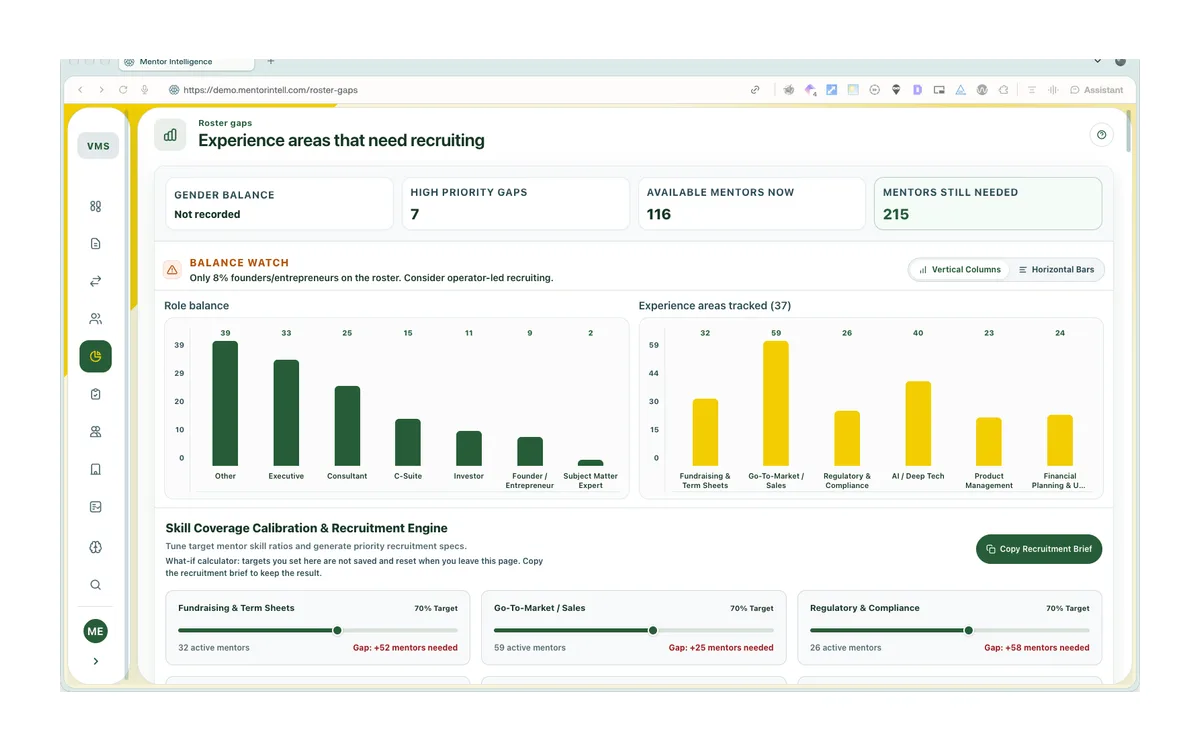Click the AI / Deep Tech yellow bar
Viewport: 1200px width, 750px height.
[x=918, y=424]
